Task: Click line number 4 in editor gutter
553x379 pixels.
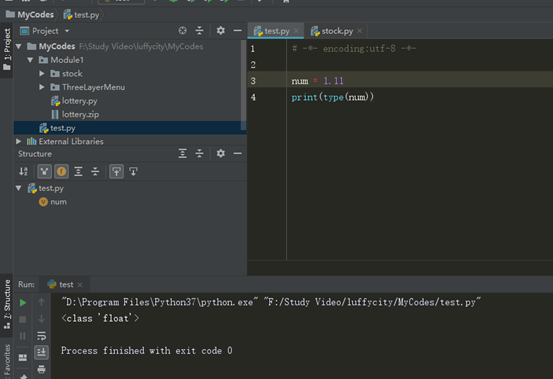Action: (x=253, y=97)
